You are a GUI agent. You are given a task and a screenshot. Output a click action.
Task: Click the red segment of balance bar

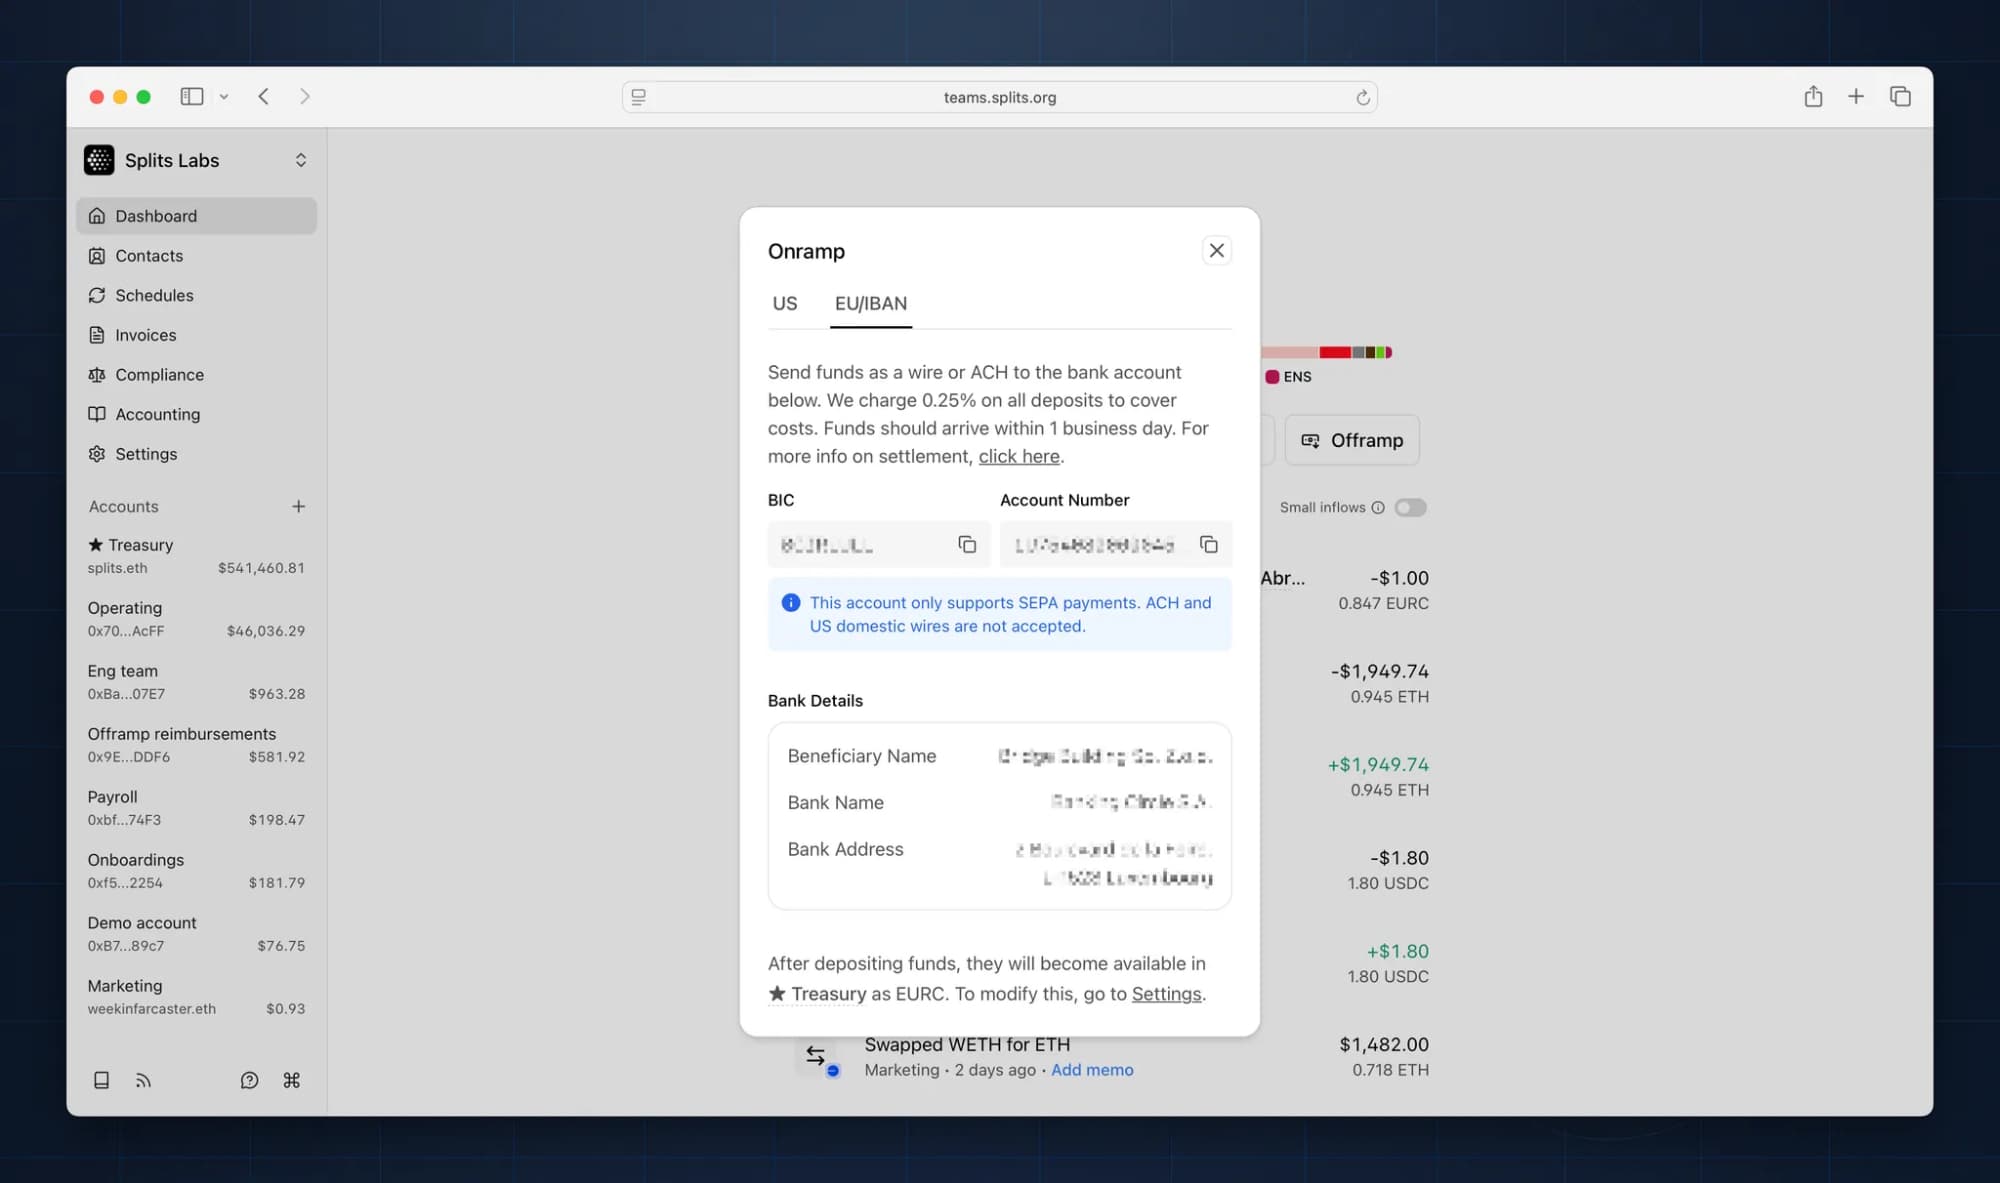click(x=1334, y=352)
